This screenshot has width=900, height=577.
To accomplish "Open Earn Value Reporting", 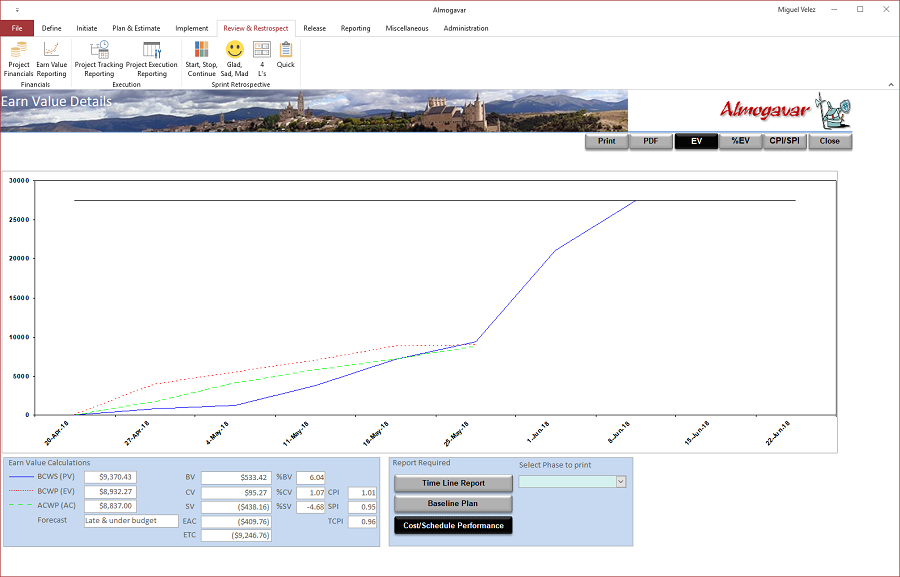I will 52,59.
